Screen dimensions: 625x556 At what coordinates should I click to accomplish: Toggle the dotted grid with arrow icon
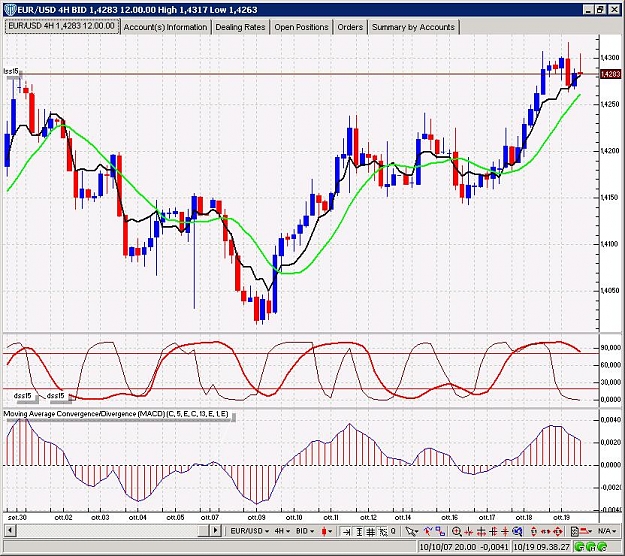tap(383, 532)
